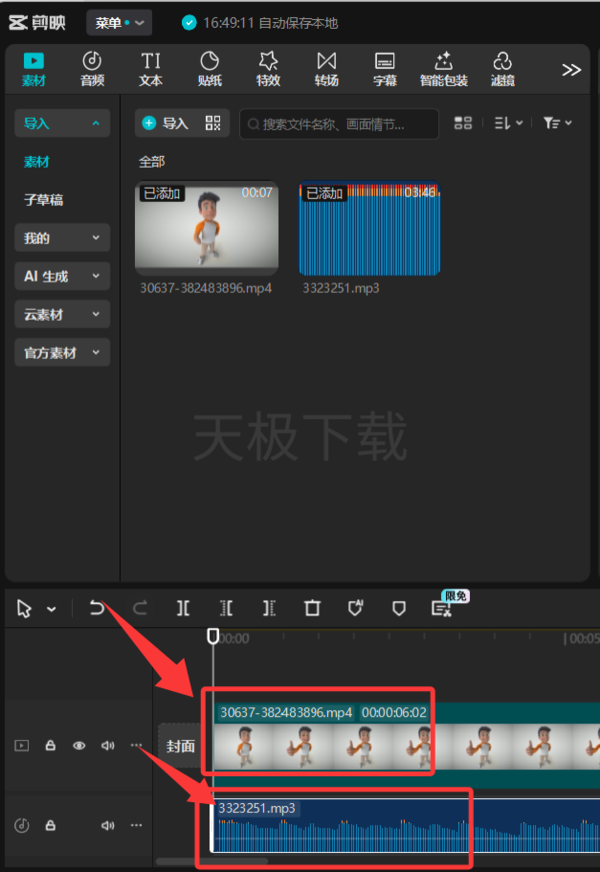Click the 限免 tagged toolbar icon
600x872 pixels.
tap(442, 608)
